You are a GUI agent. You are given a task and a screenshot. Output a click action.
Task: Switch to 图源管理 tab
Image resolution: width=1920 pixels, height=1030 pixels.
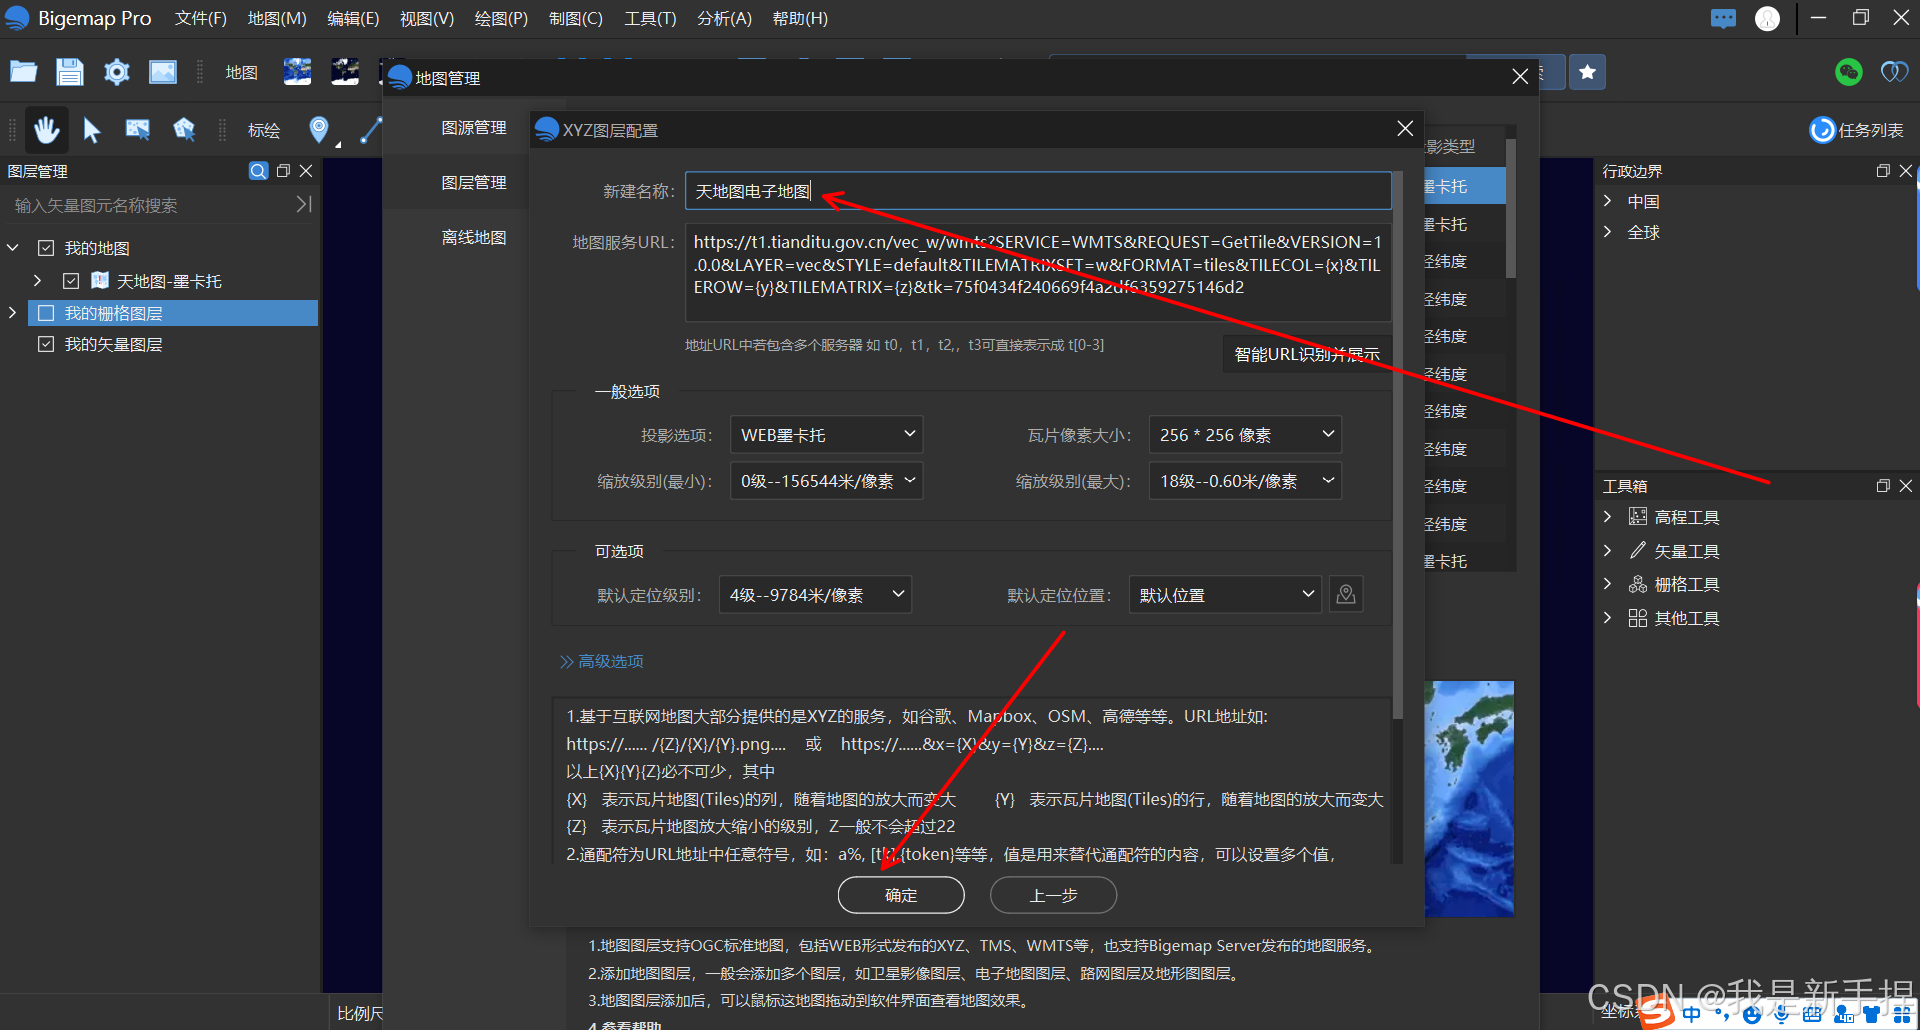[474, 128]
